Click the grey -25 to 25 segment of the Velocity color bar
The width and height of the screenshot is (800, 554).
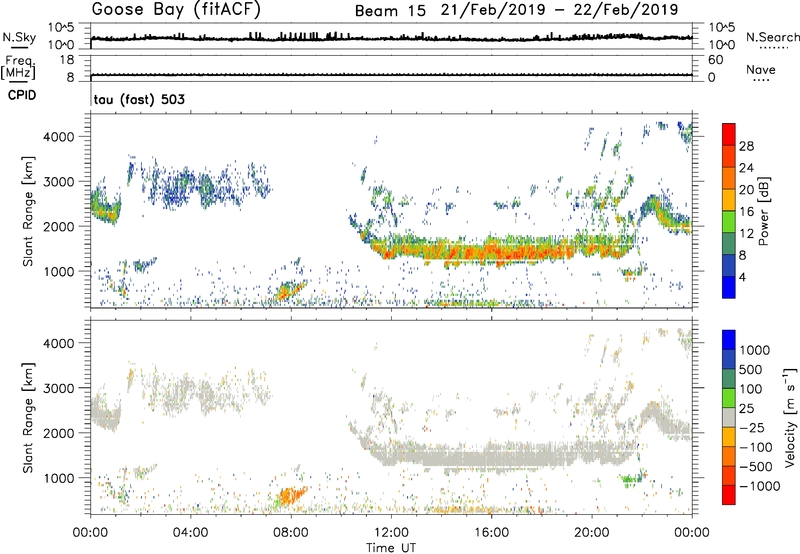pyautogui.click(x=729, y=418)
